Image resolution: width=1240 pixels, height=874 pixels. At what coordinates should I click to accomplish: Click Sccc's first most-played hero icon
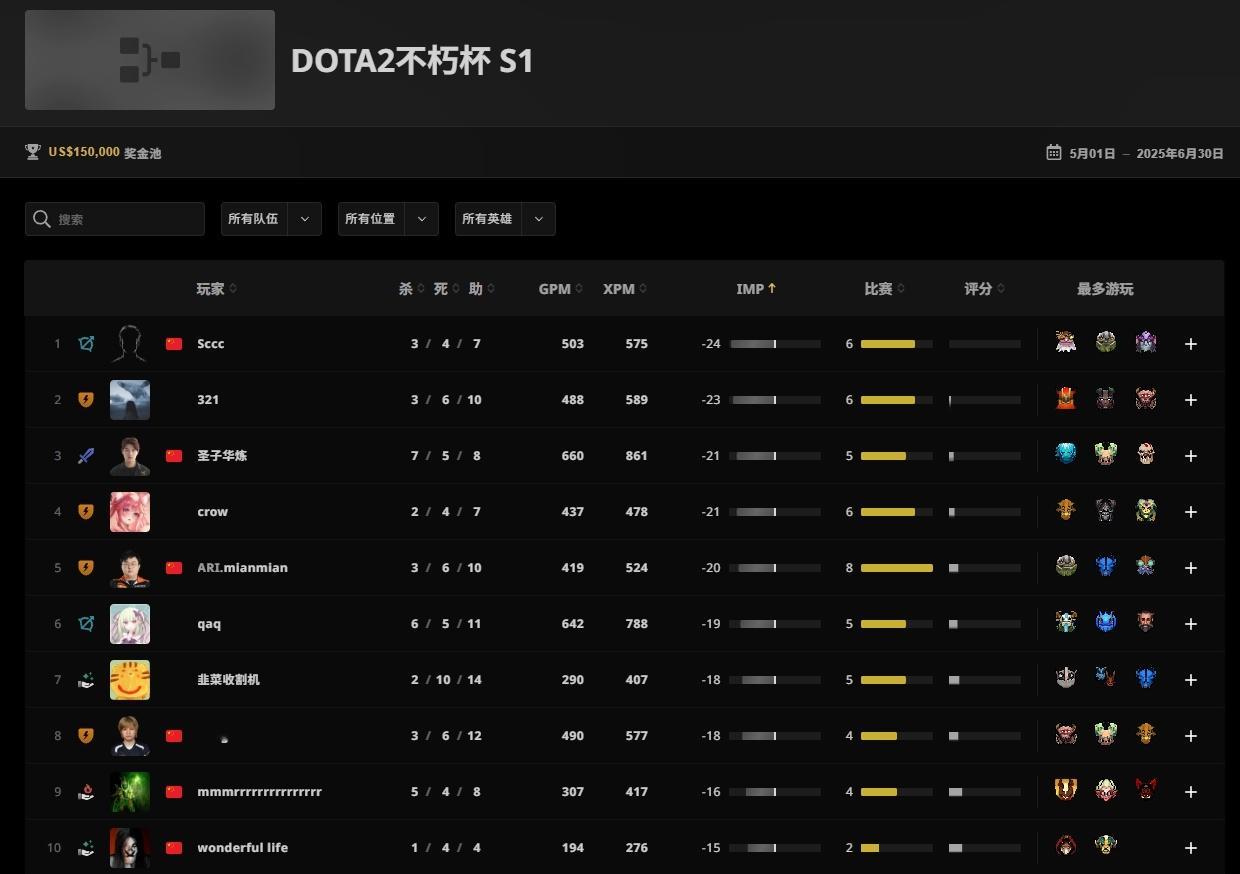(x=1066, y=342)
